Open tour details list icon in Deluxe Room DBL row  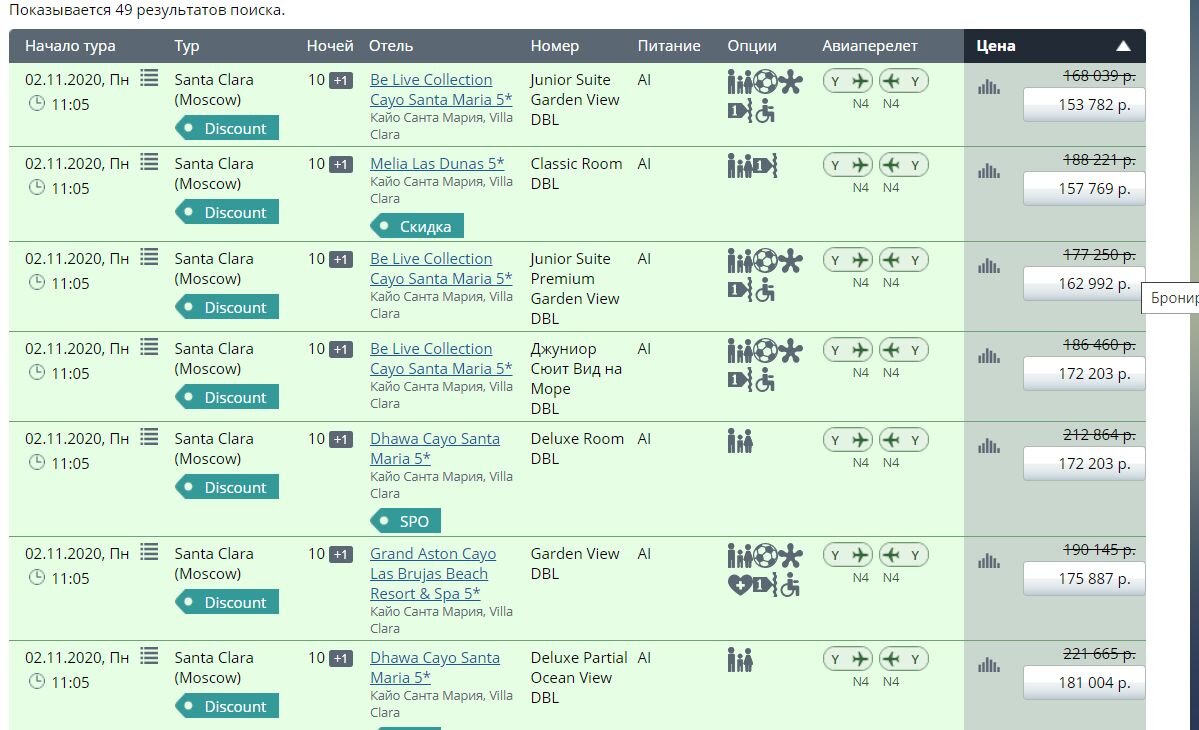(149, 437)
